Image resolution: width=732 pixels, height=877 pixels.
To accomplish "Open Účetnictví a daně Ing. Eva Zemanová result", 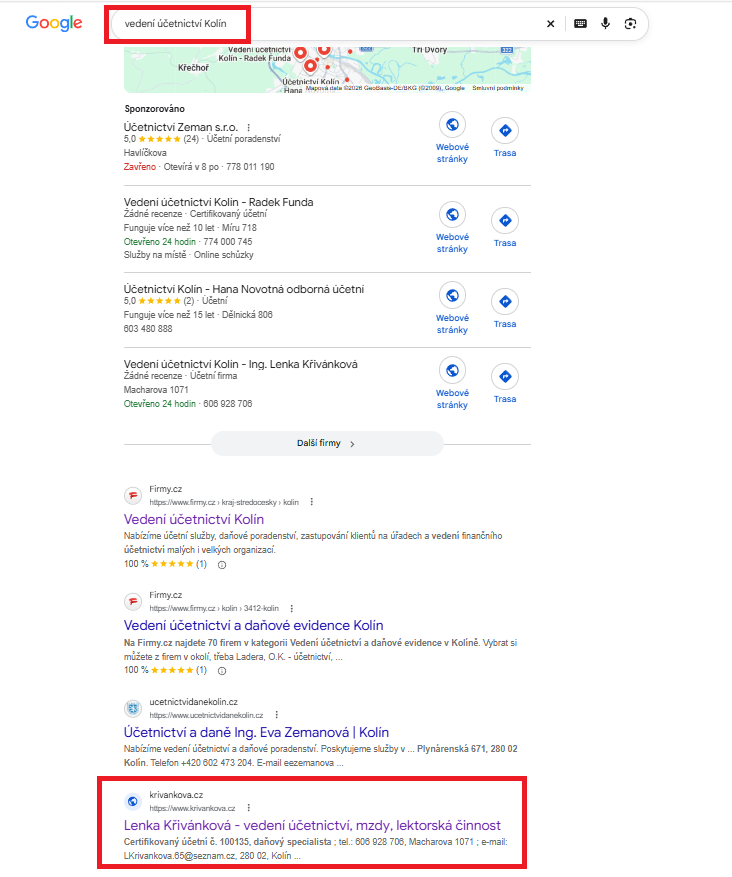I will click(x=256, y=732).
